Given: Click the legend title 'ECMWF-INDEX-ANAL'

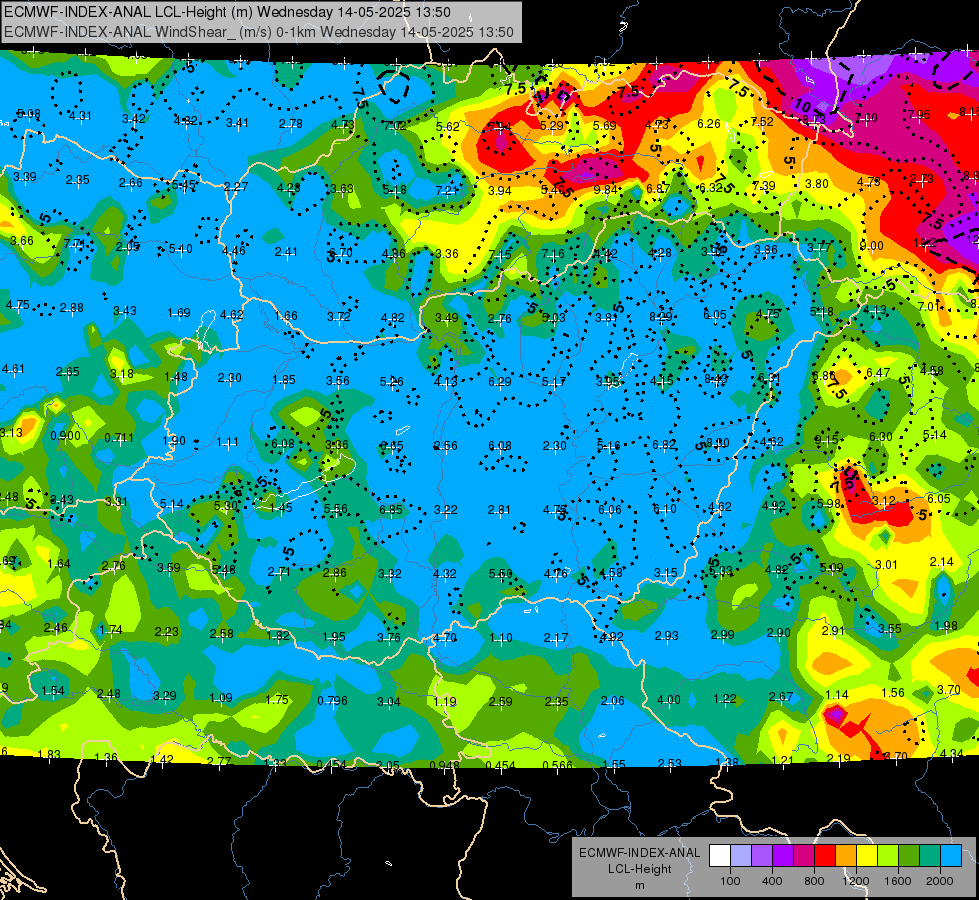Looking at the screenshot, I should click(639, 853).
